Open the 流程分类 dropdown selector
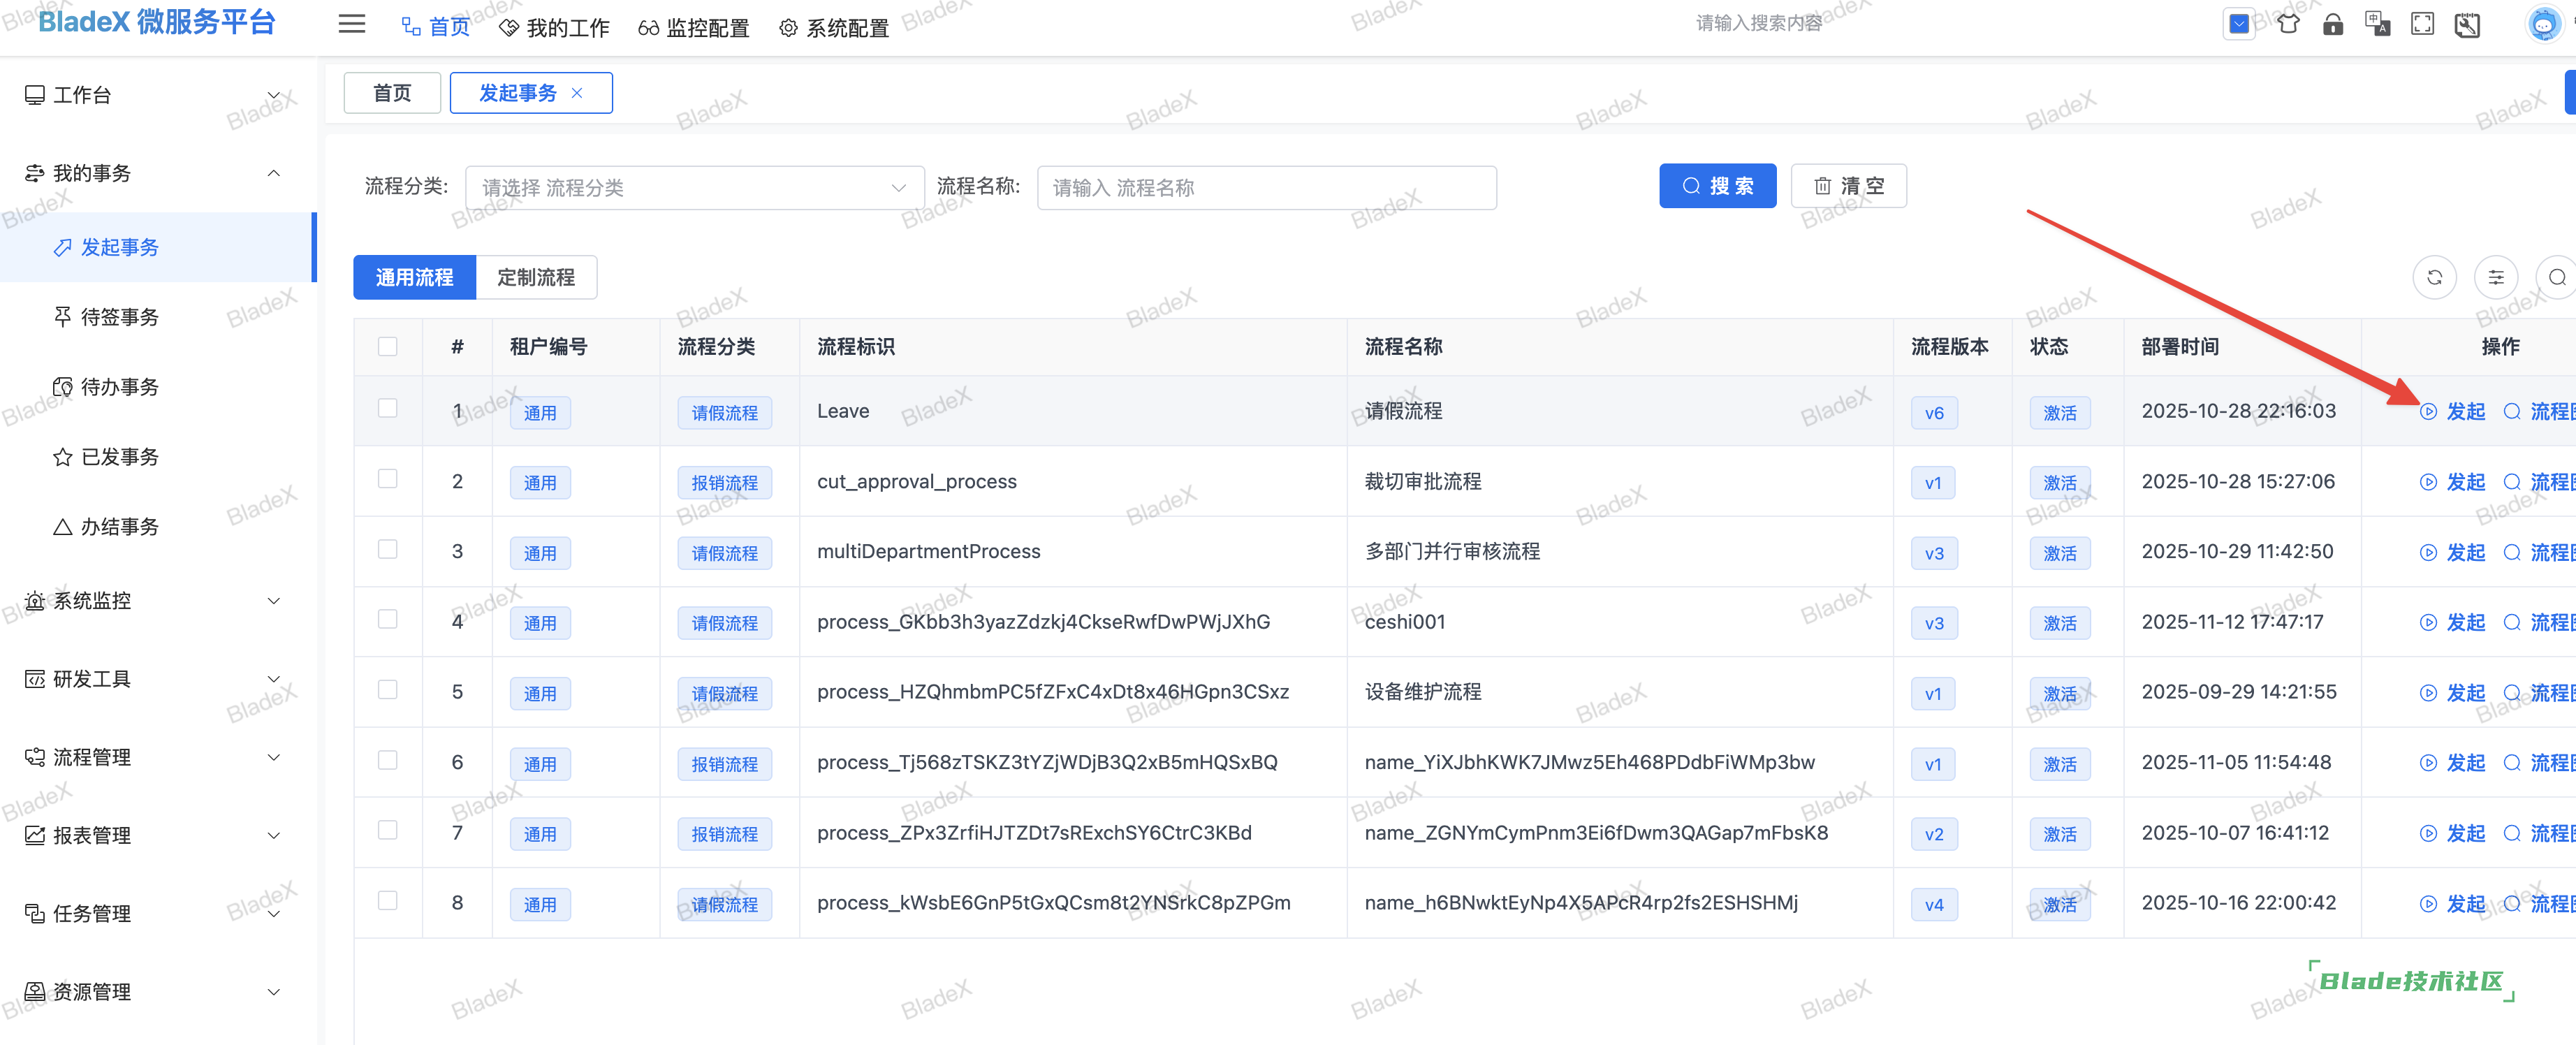The image size is (2576, 1045). tap(694, 187)
